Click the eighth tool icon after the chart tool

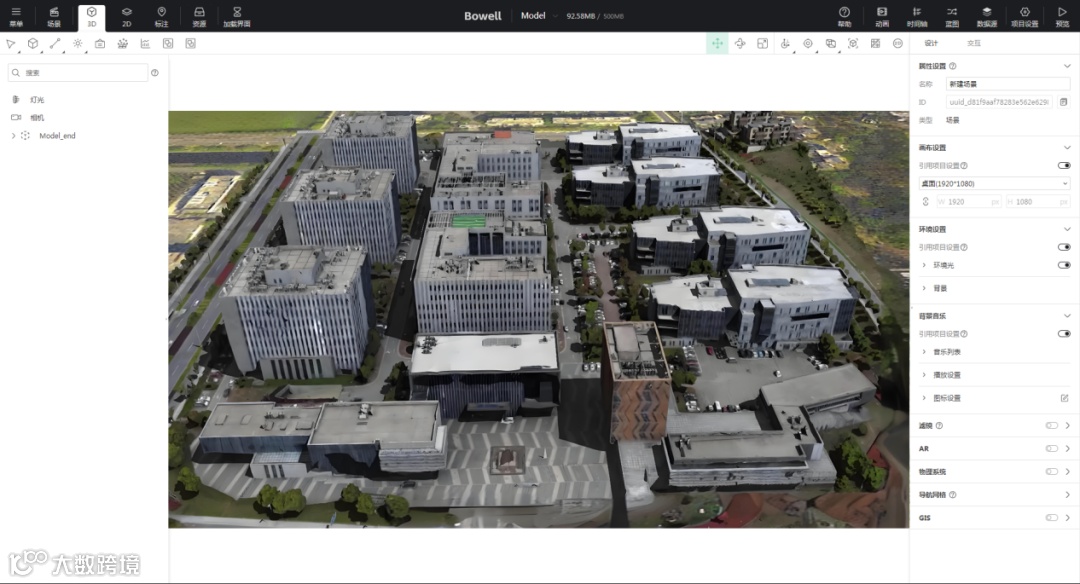(x=168, y=43)
